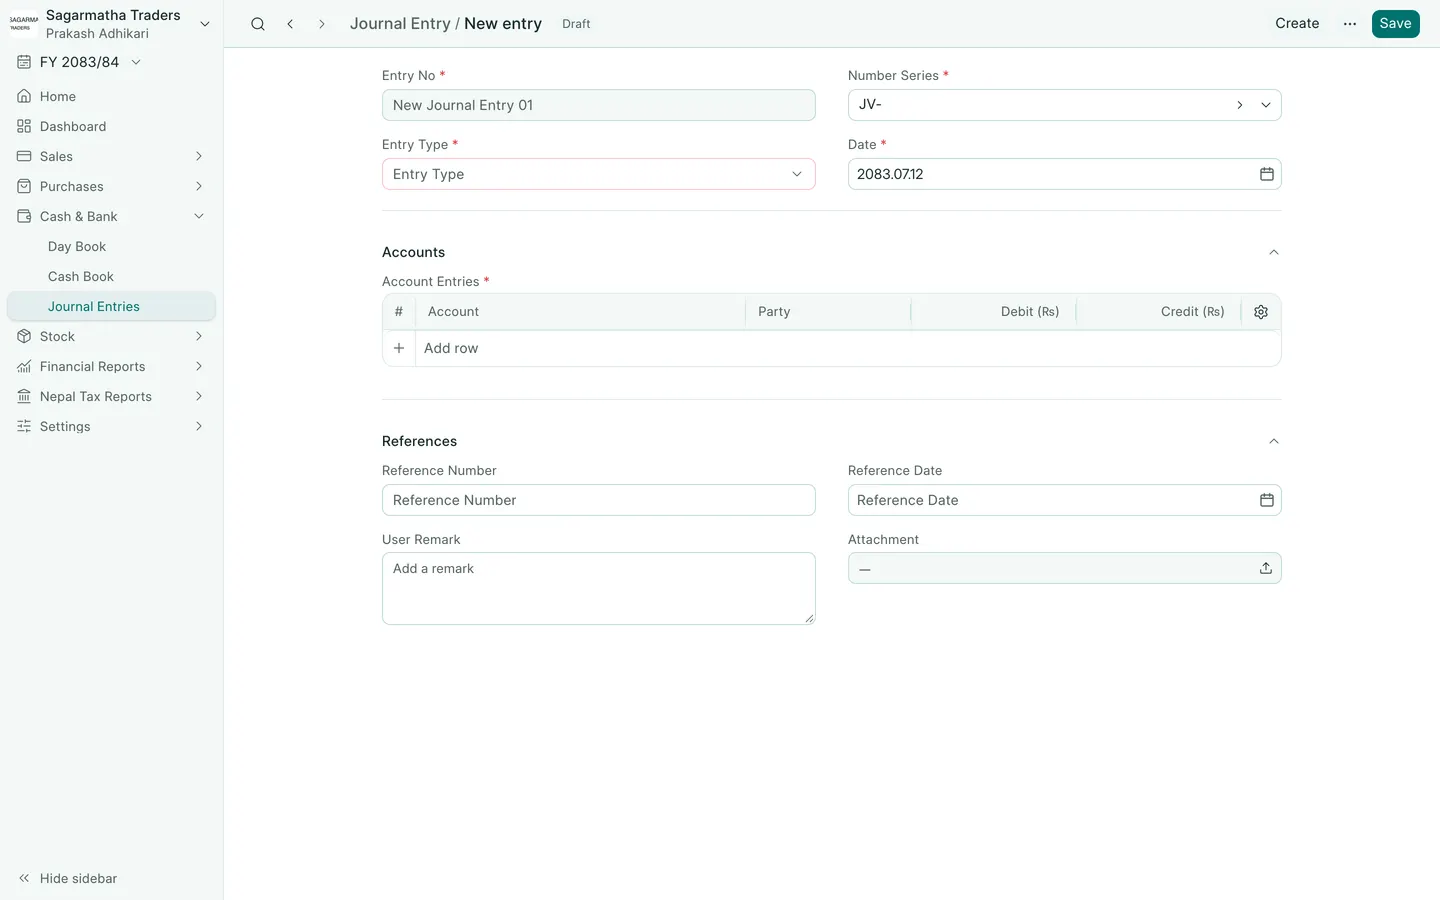
Task: Expand the Sales menu
Action: point(111,156)
